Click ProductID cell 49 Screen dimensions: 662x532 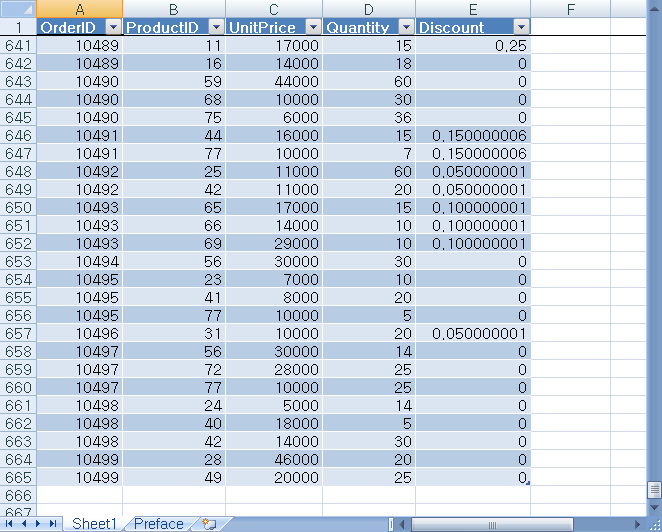tap(174, 478)
